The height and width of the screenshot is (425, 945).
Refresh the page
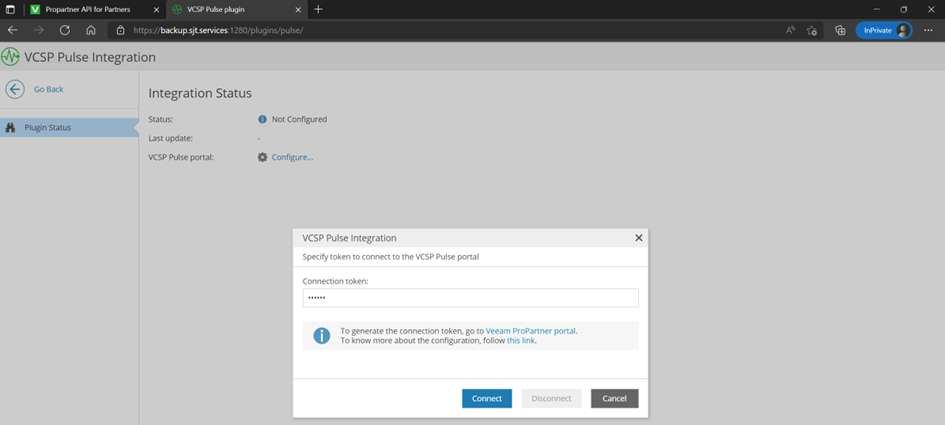(65, 30)
